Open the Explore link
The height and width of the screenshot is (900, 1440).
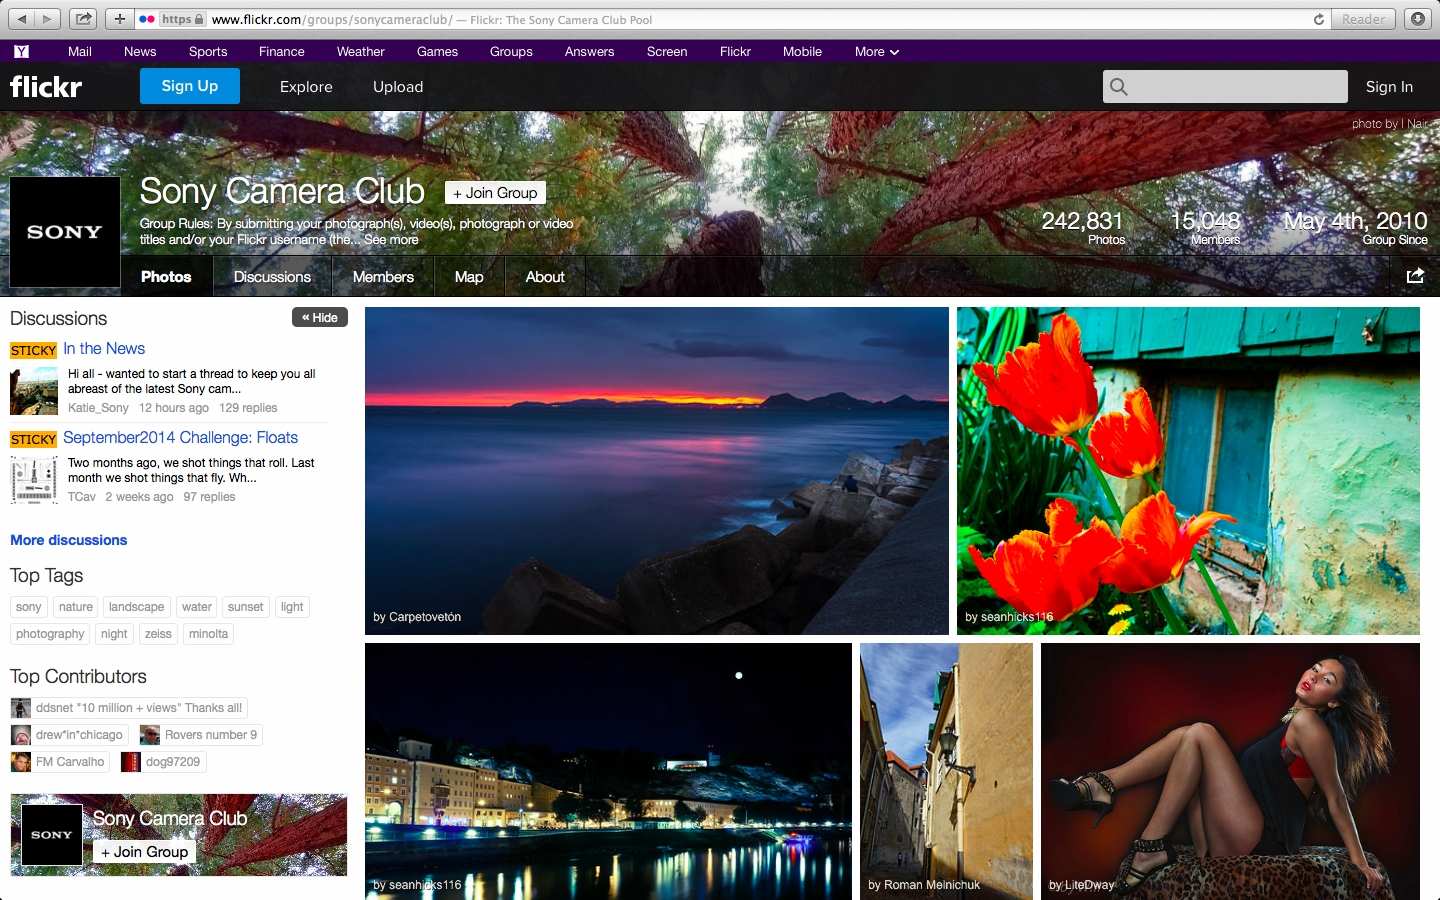tap(306, 87)
